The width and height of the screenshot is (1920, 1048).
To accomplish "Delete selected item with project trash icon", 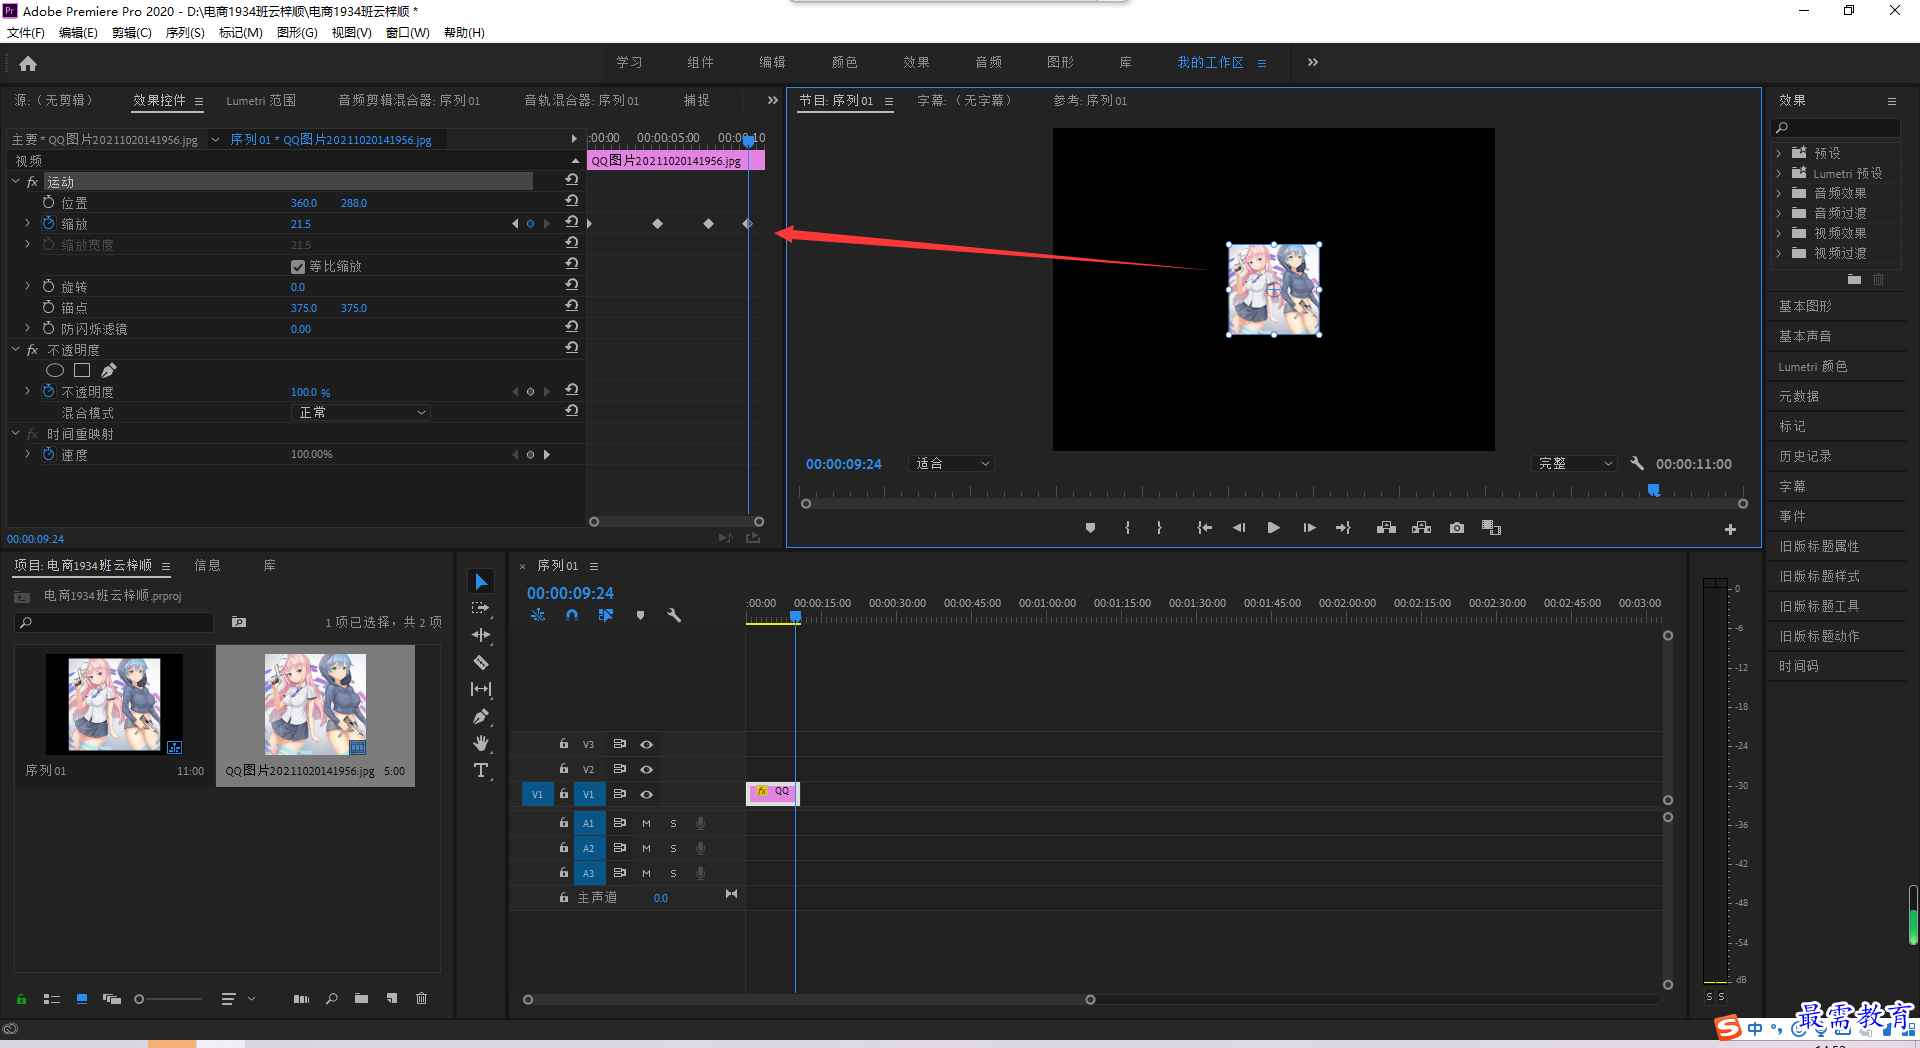I will click(x=422, y=998).
